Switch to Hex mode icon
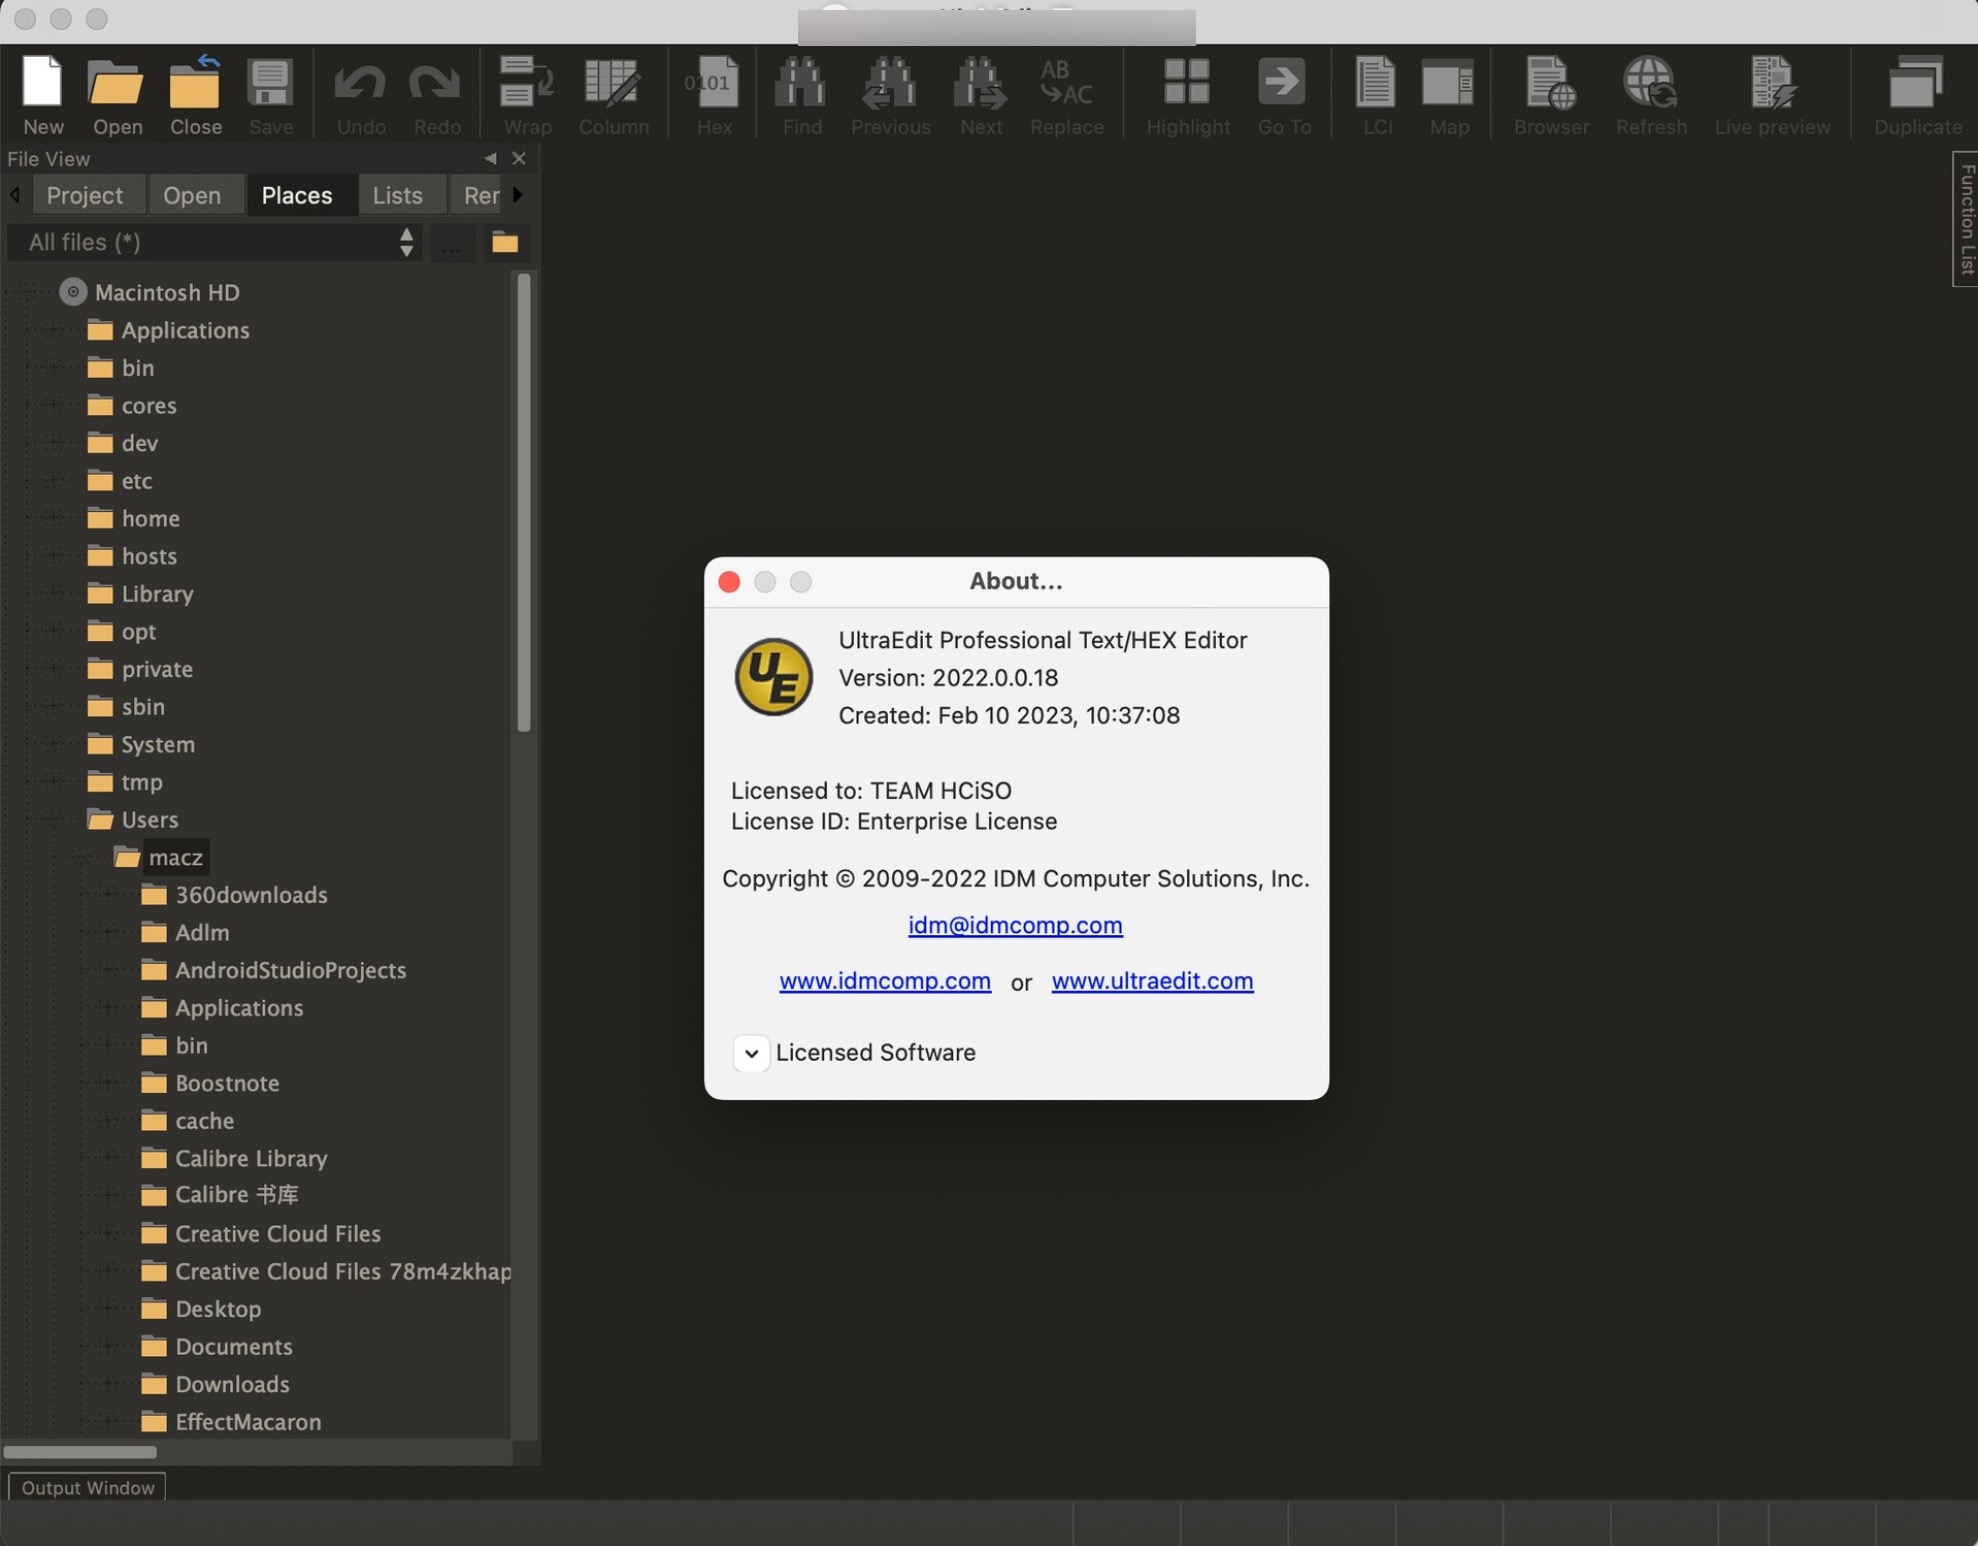 click(x=713, y=95)
